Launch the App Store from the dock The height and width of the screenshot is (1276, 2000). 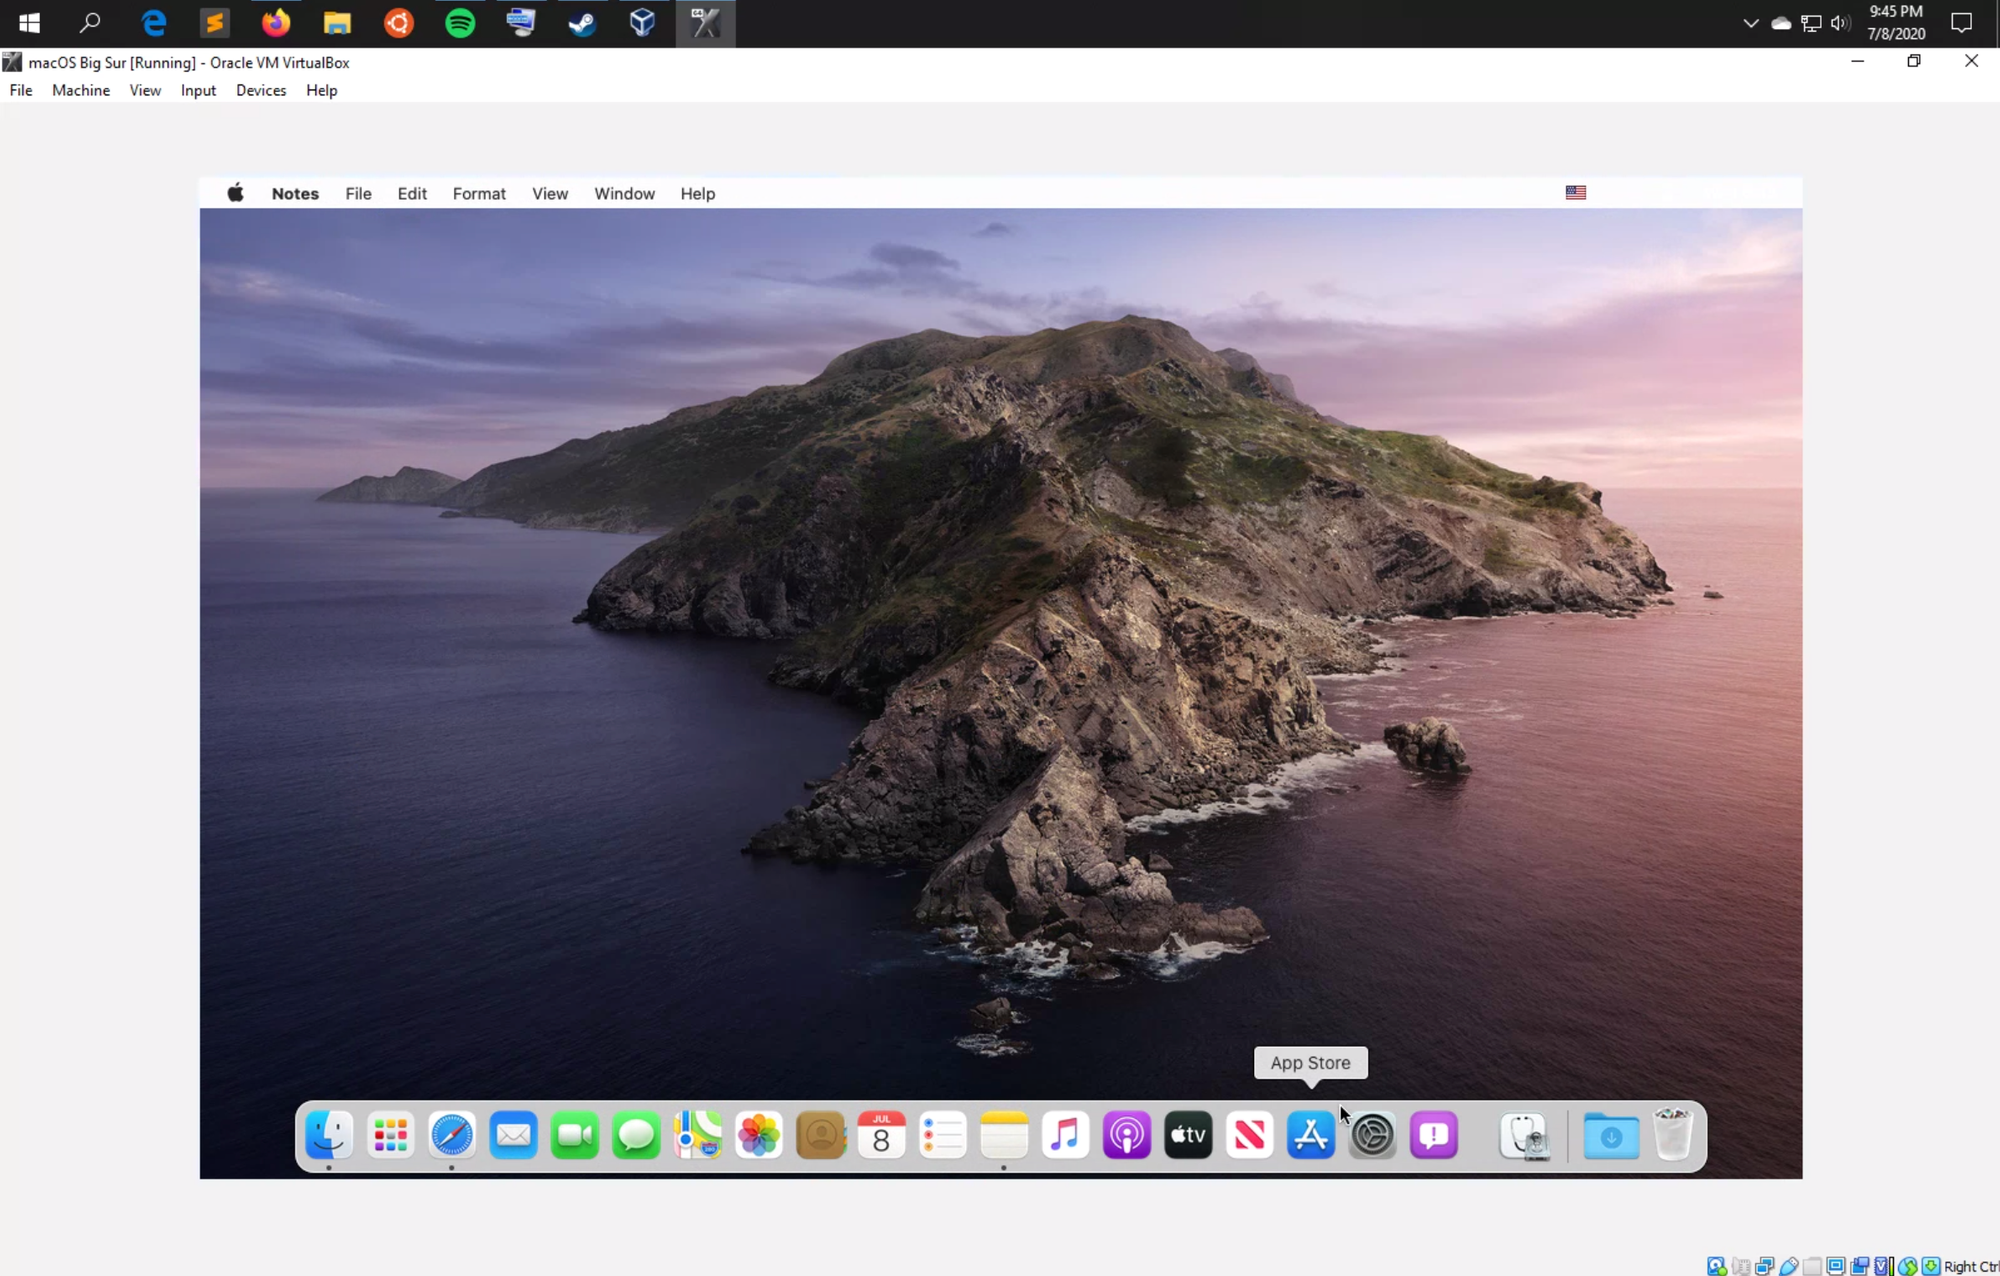pyautogui.click(x=1311, y=1134)
